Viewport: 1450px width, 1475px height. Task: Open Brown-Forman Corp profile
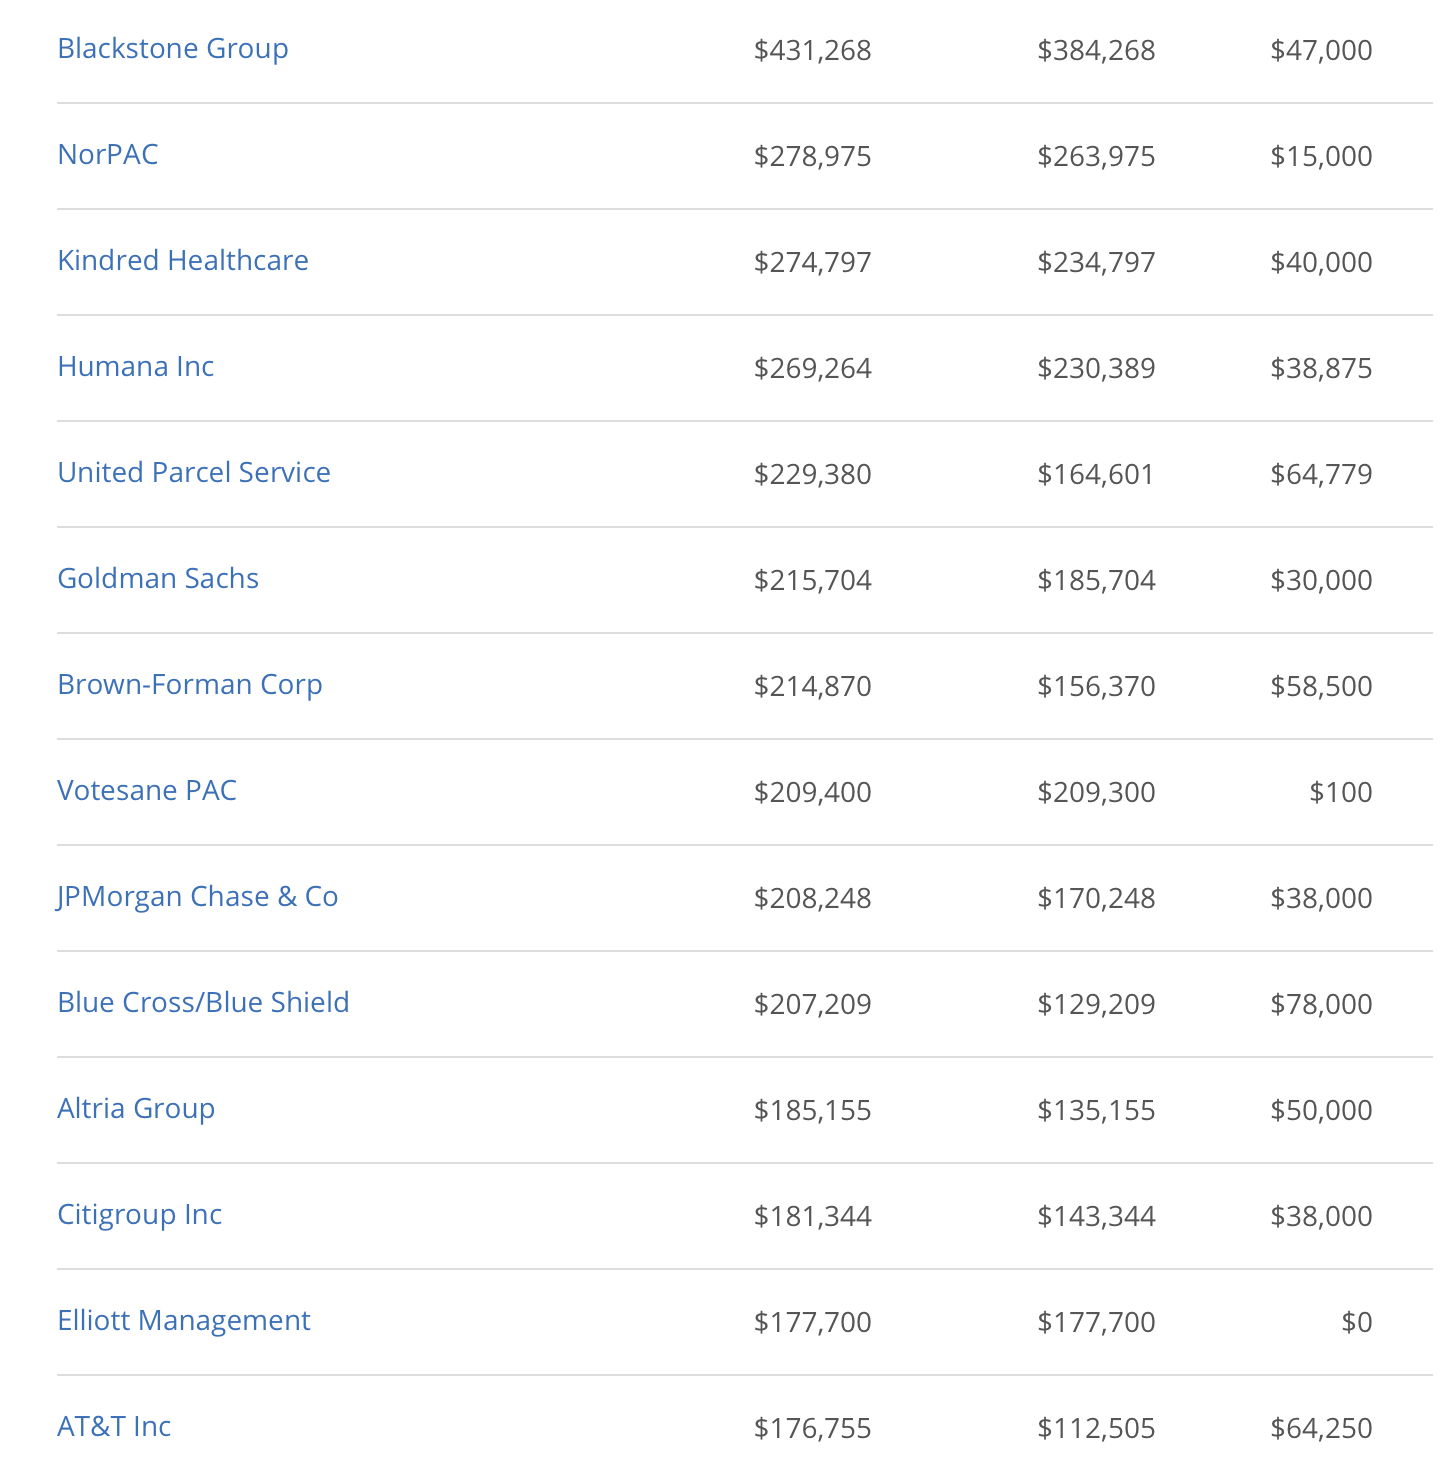coord(190,684)
